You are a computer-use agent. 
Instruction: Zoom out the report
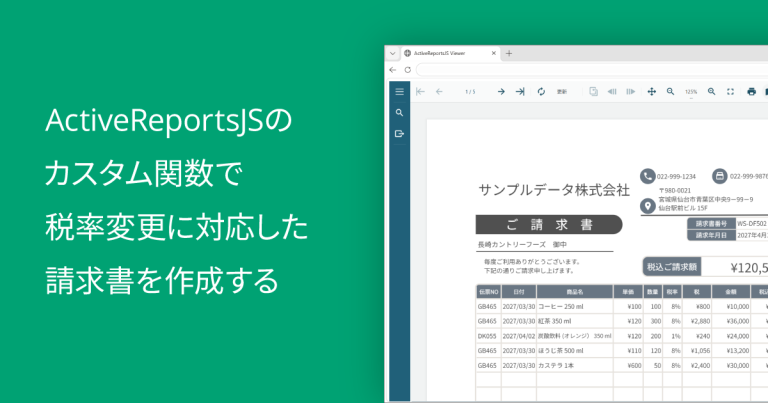[671, 92]
